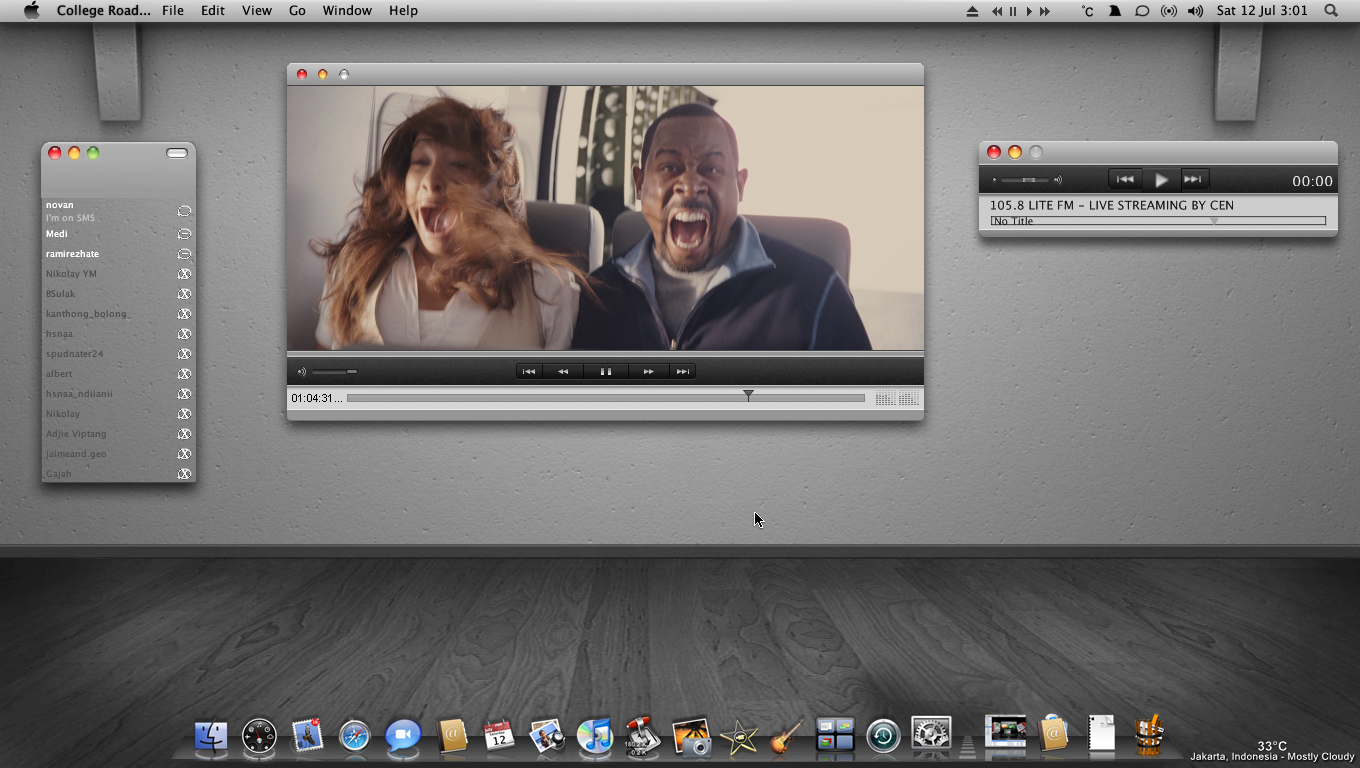
Task: Launch iMovie star icon in Dock
Action: point(739,737)
